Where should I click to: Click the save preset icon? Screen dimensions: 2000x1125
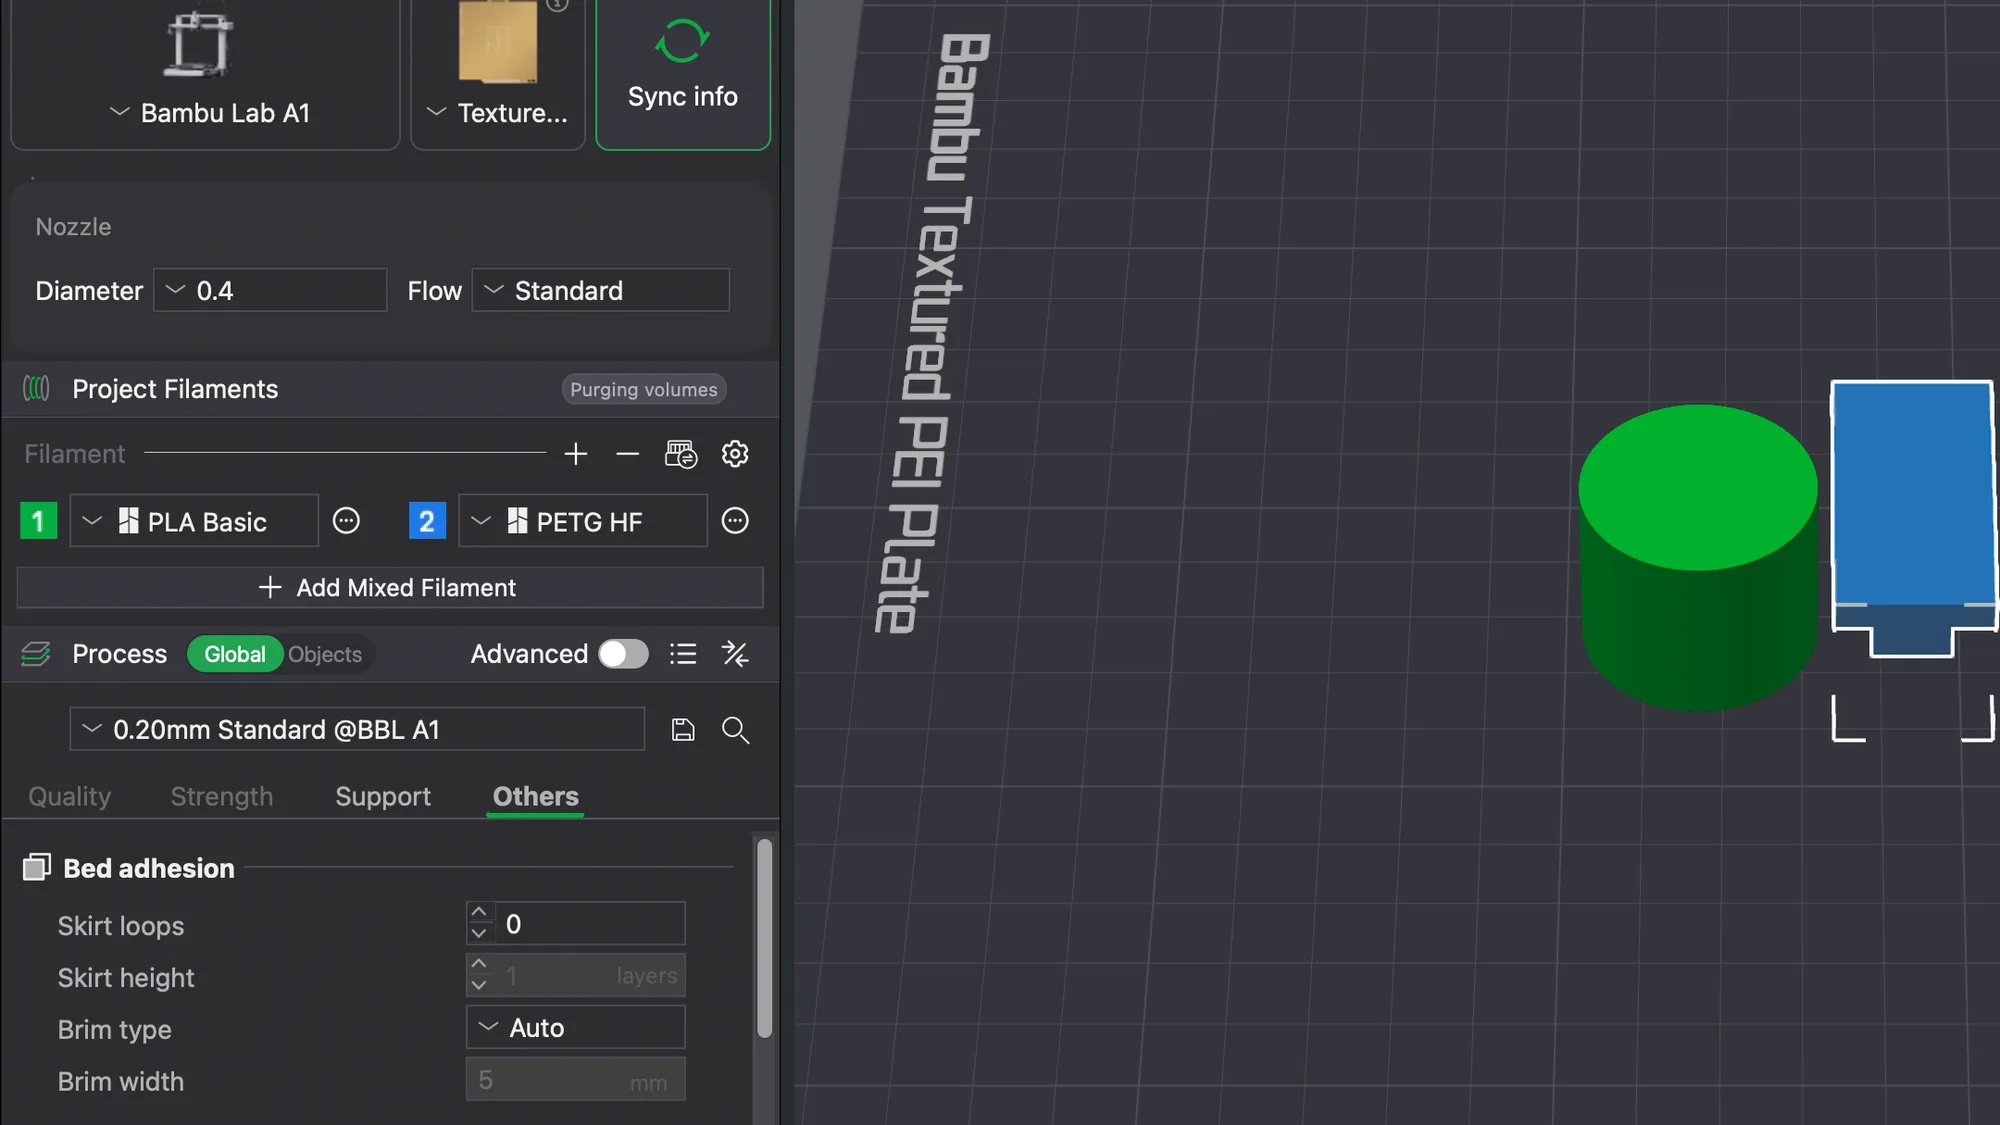(683, 730)
